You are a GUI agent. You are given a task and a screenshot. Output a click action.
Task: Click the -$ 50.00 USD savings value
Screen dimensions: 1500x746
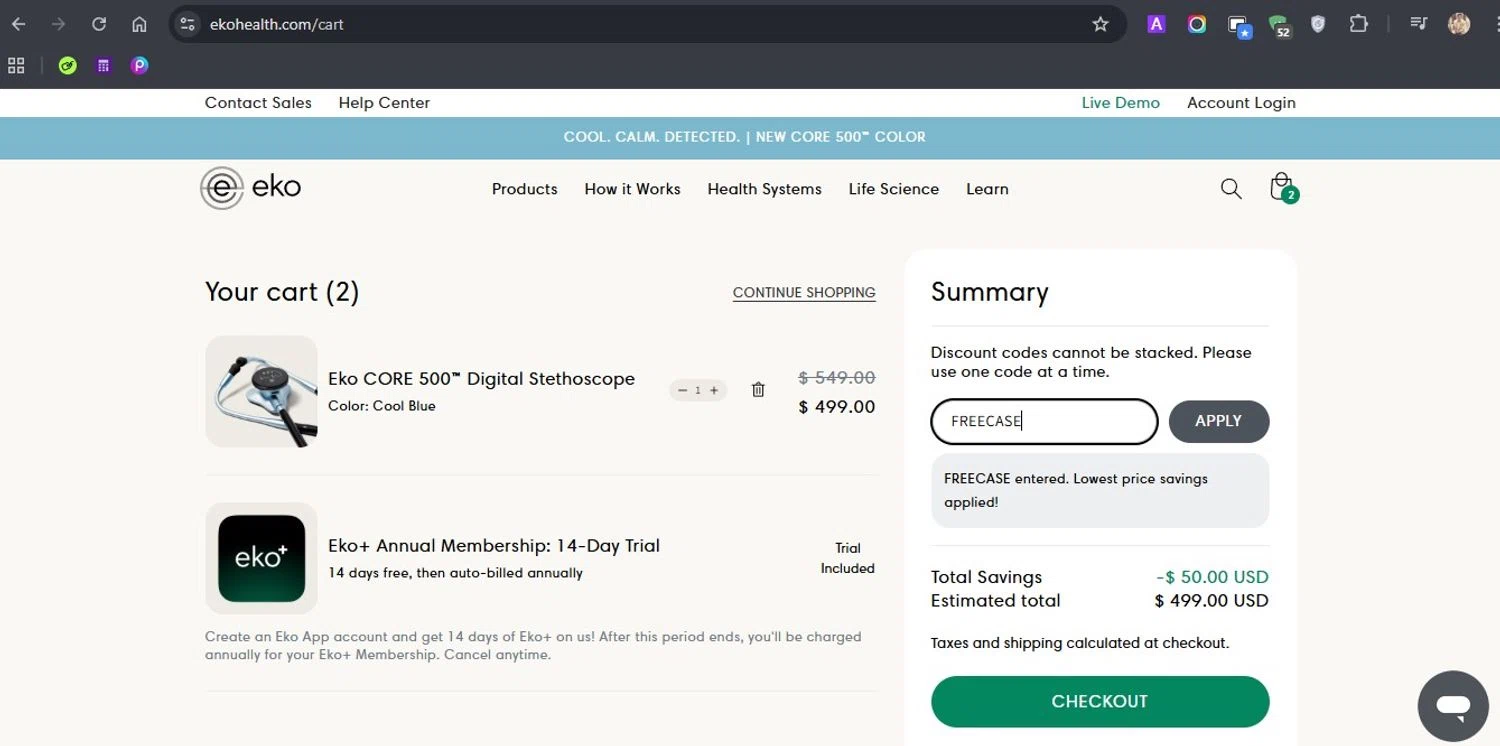tap(1212, 577)
